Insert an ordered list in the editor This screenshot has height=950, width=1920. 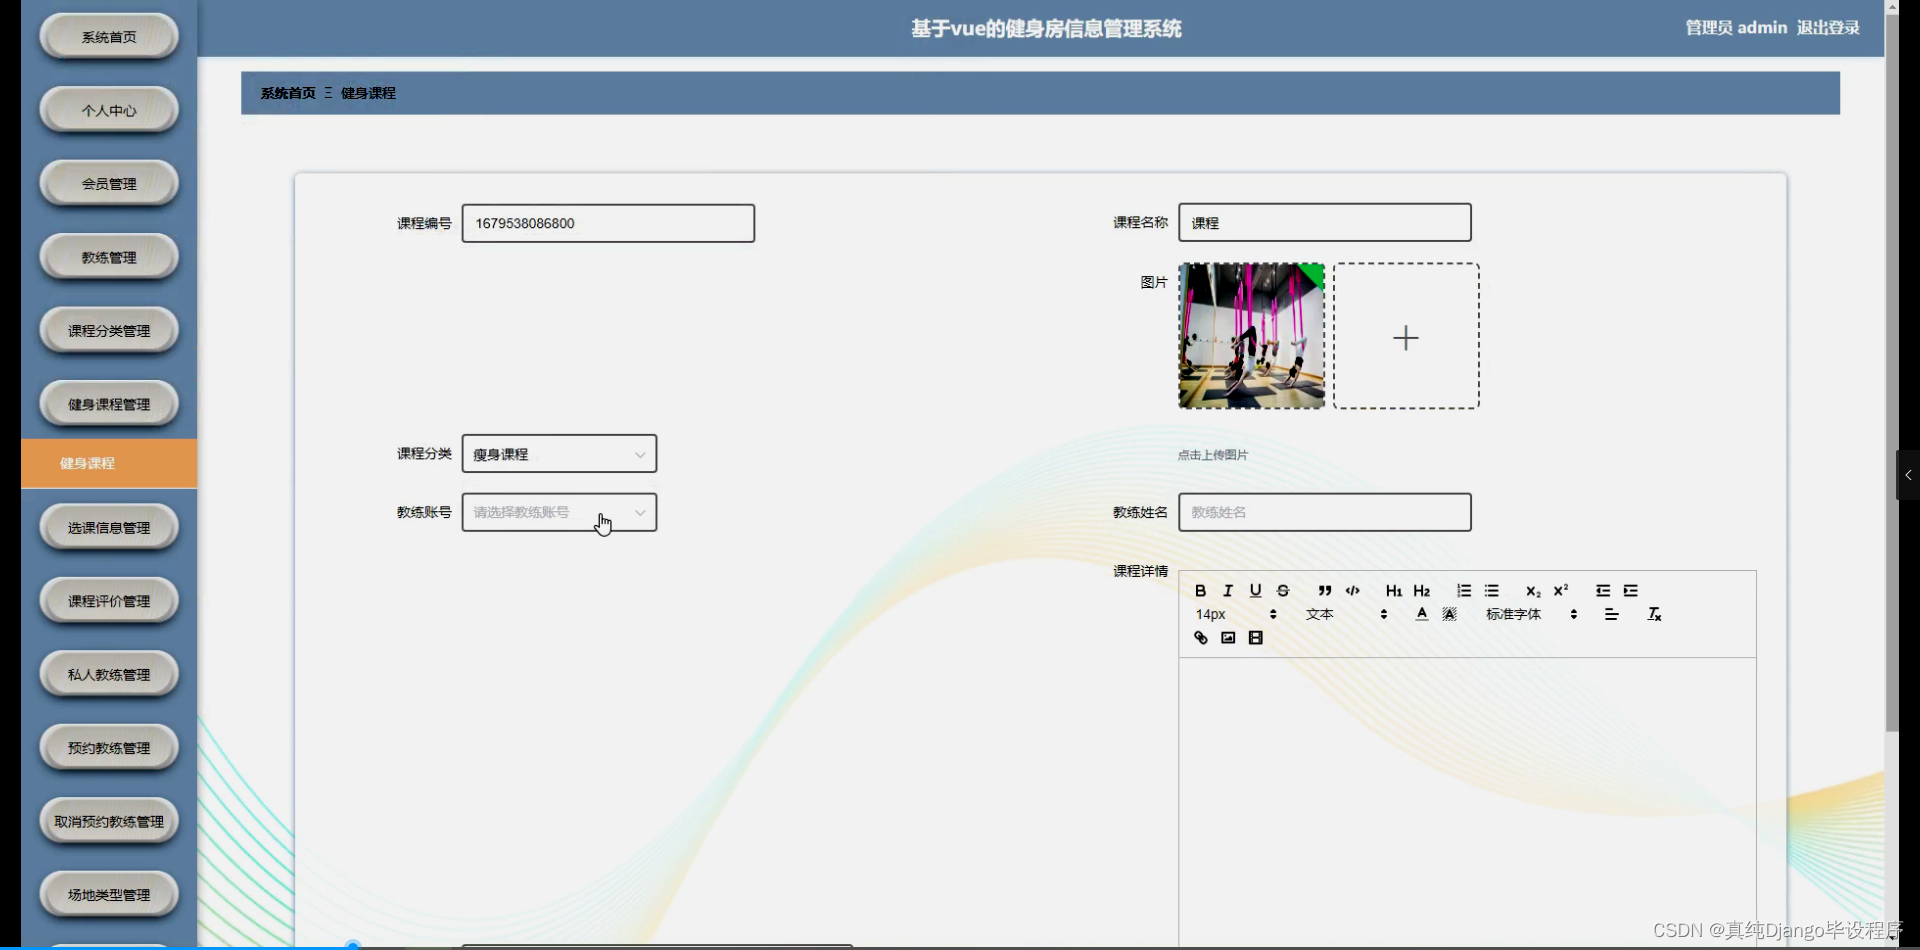(1463, 591)
